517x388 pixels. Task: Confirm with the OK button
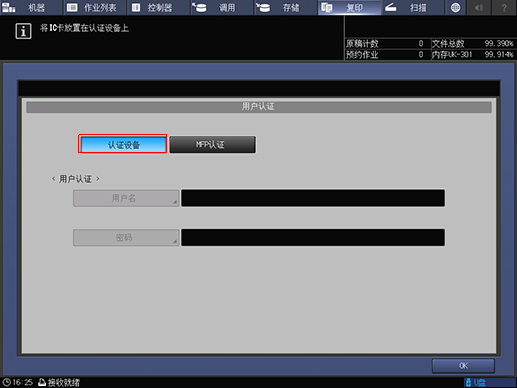coord(463,366)
